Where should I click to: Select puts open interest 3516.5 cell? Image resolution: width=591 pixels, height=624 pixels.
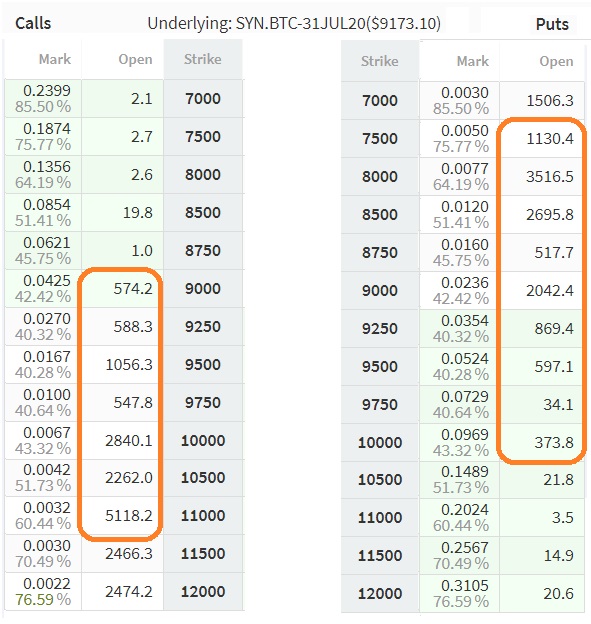tap(542, 177)
